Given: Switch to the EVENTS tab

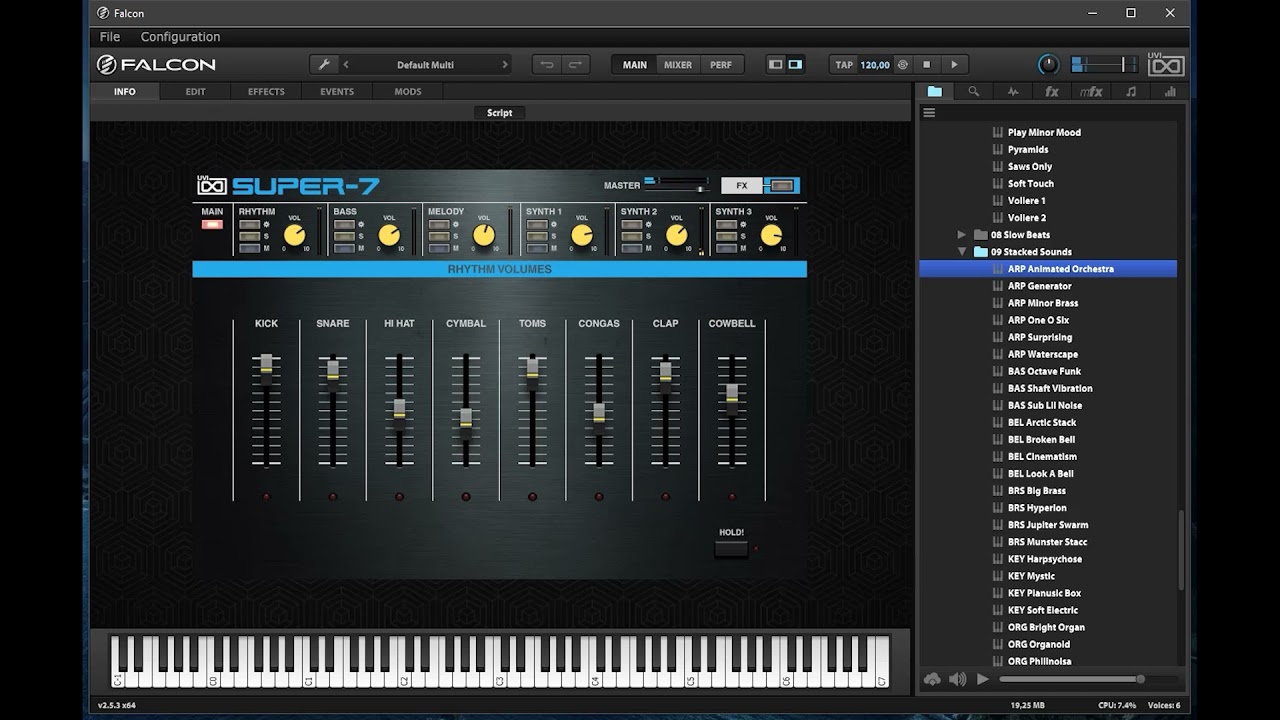Looking at the screenshot, I should pos(337,91).
